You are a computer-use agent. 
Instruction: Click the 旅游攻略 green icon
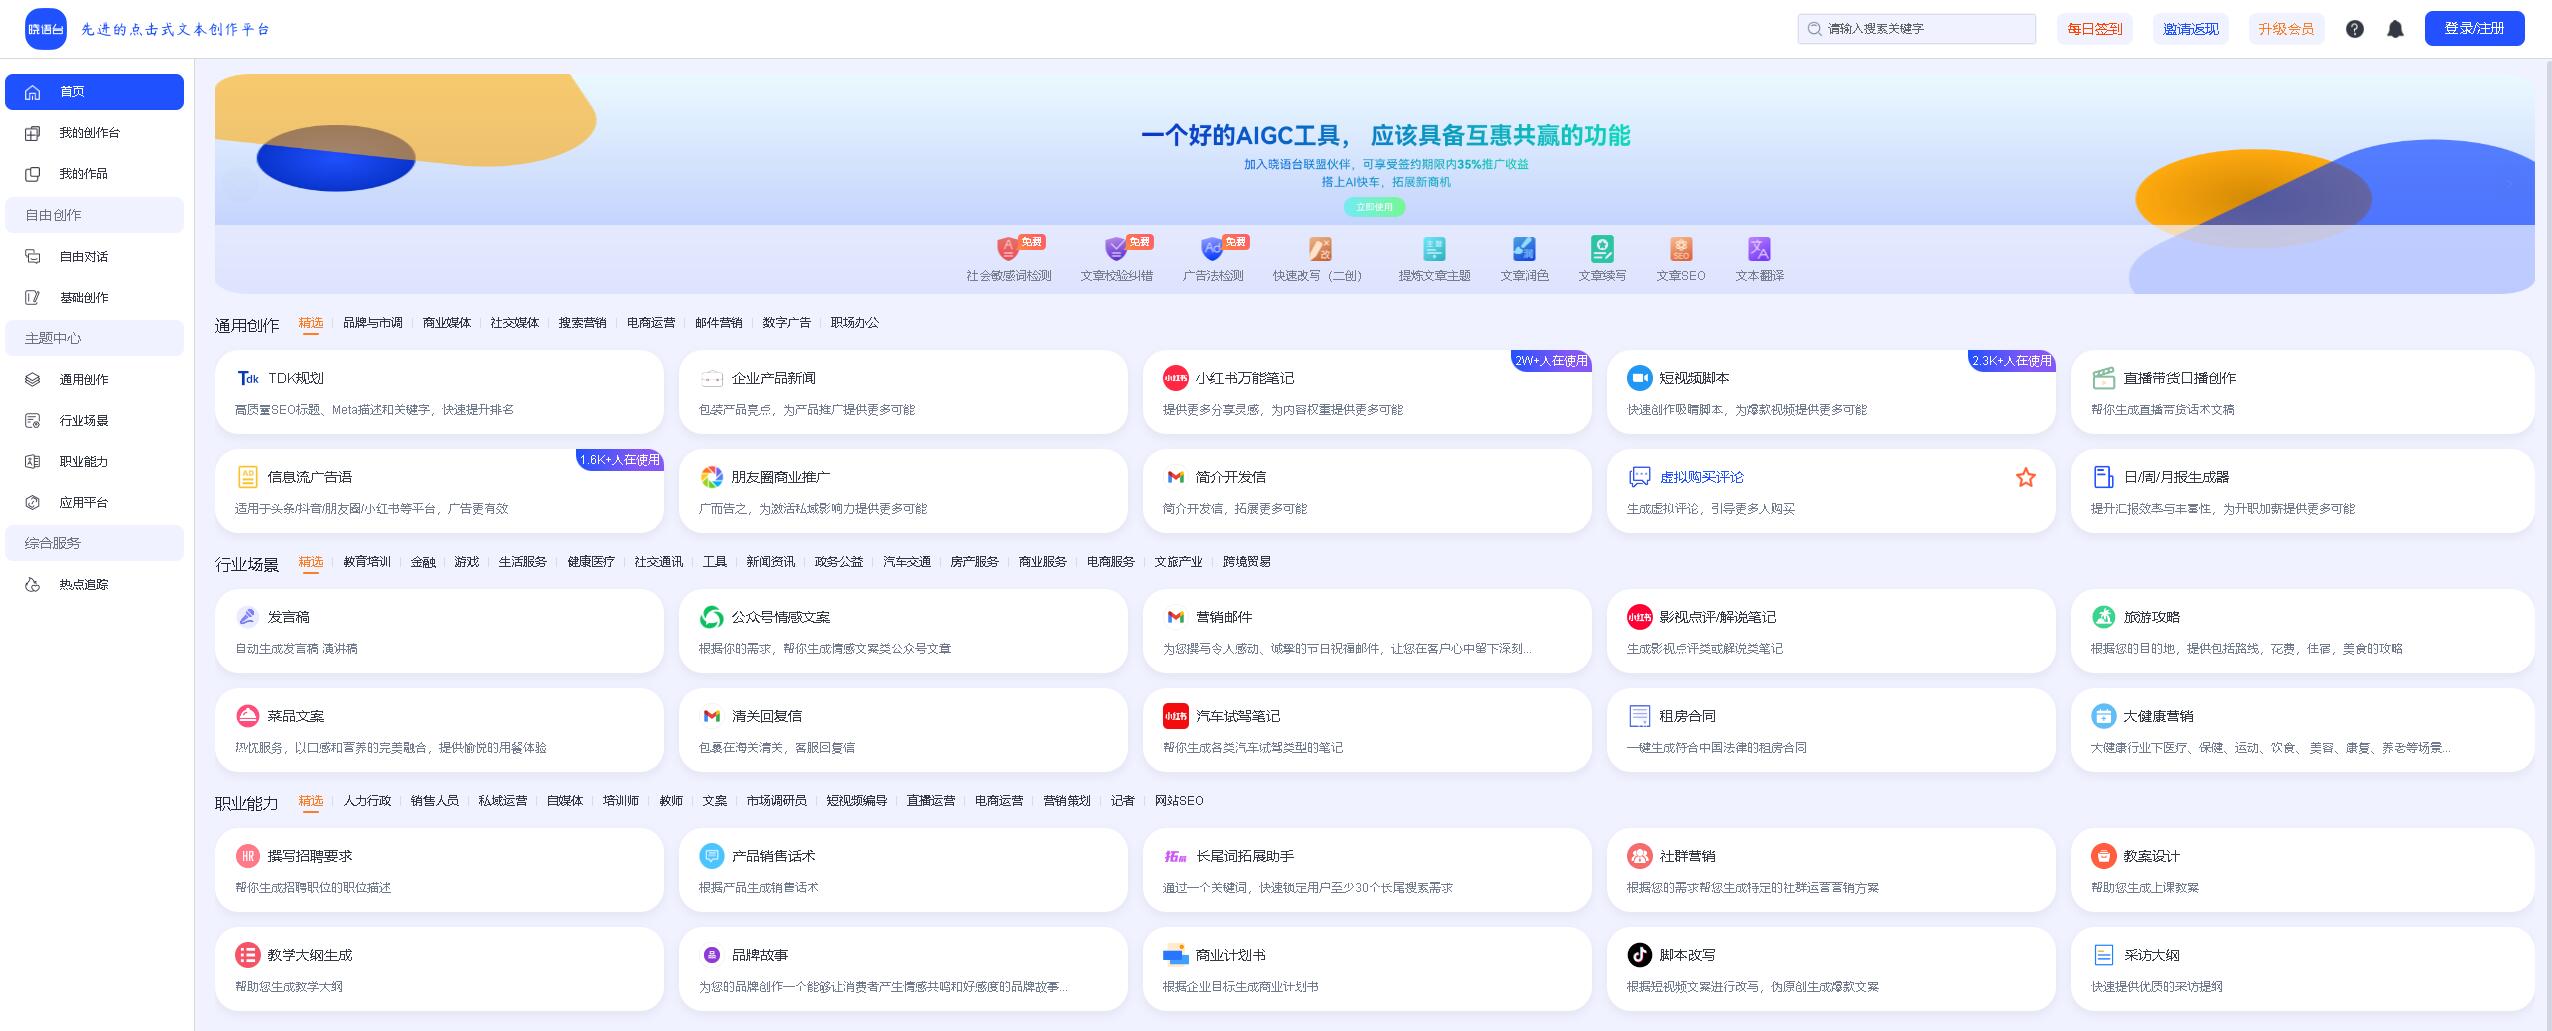(2103, 617)
